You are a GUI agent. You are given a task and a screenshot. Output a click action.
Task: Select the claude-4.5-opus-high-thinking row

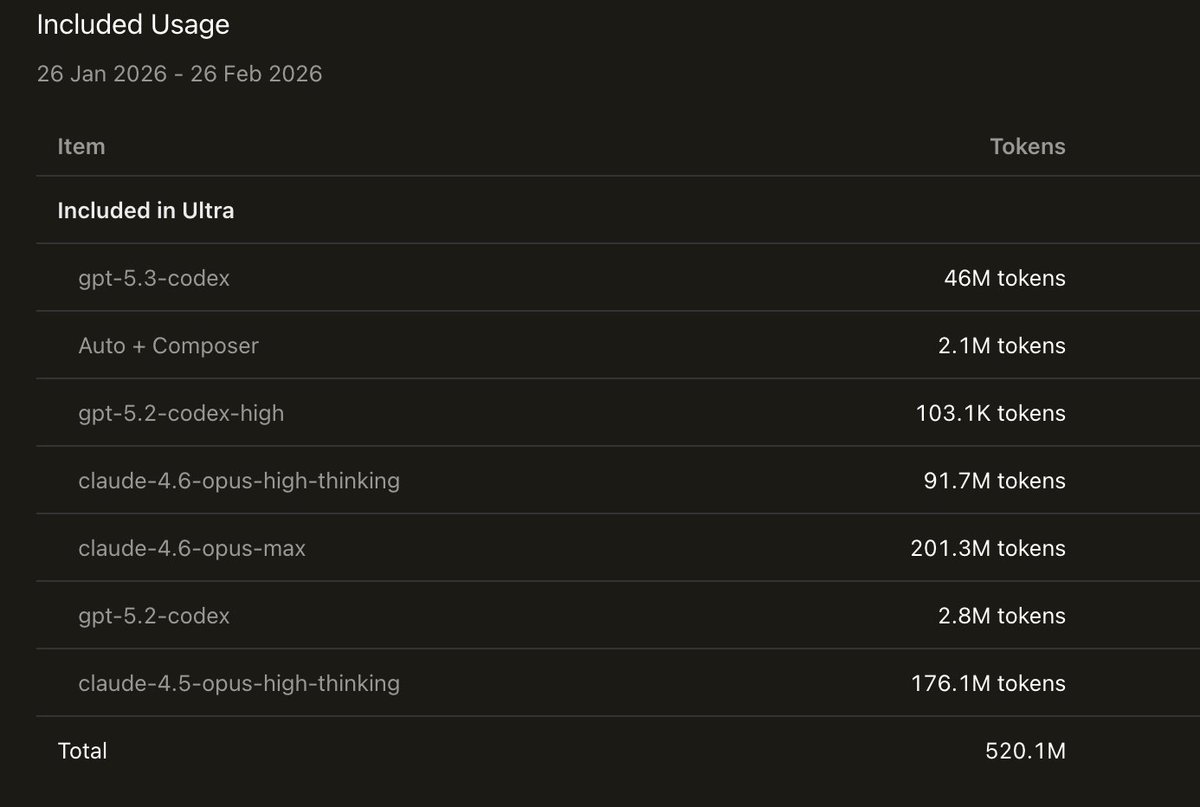click(x=600, y=683)
